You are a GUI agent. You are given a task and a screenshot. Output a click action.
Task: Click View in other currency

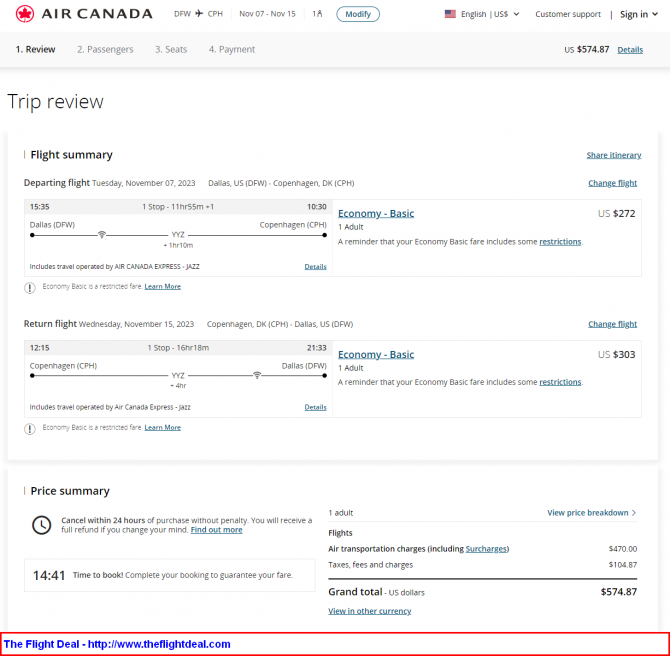click(370, 611)
